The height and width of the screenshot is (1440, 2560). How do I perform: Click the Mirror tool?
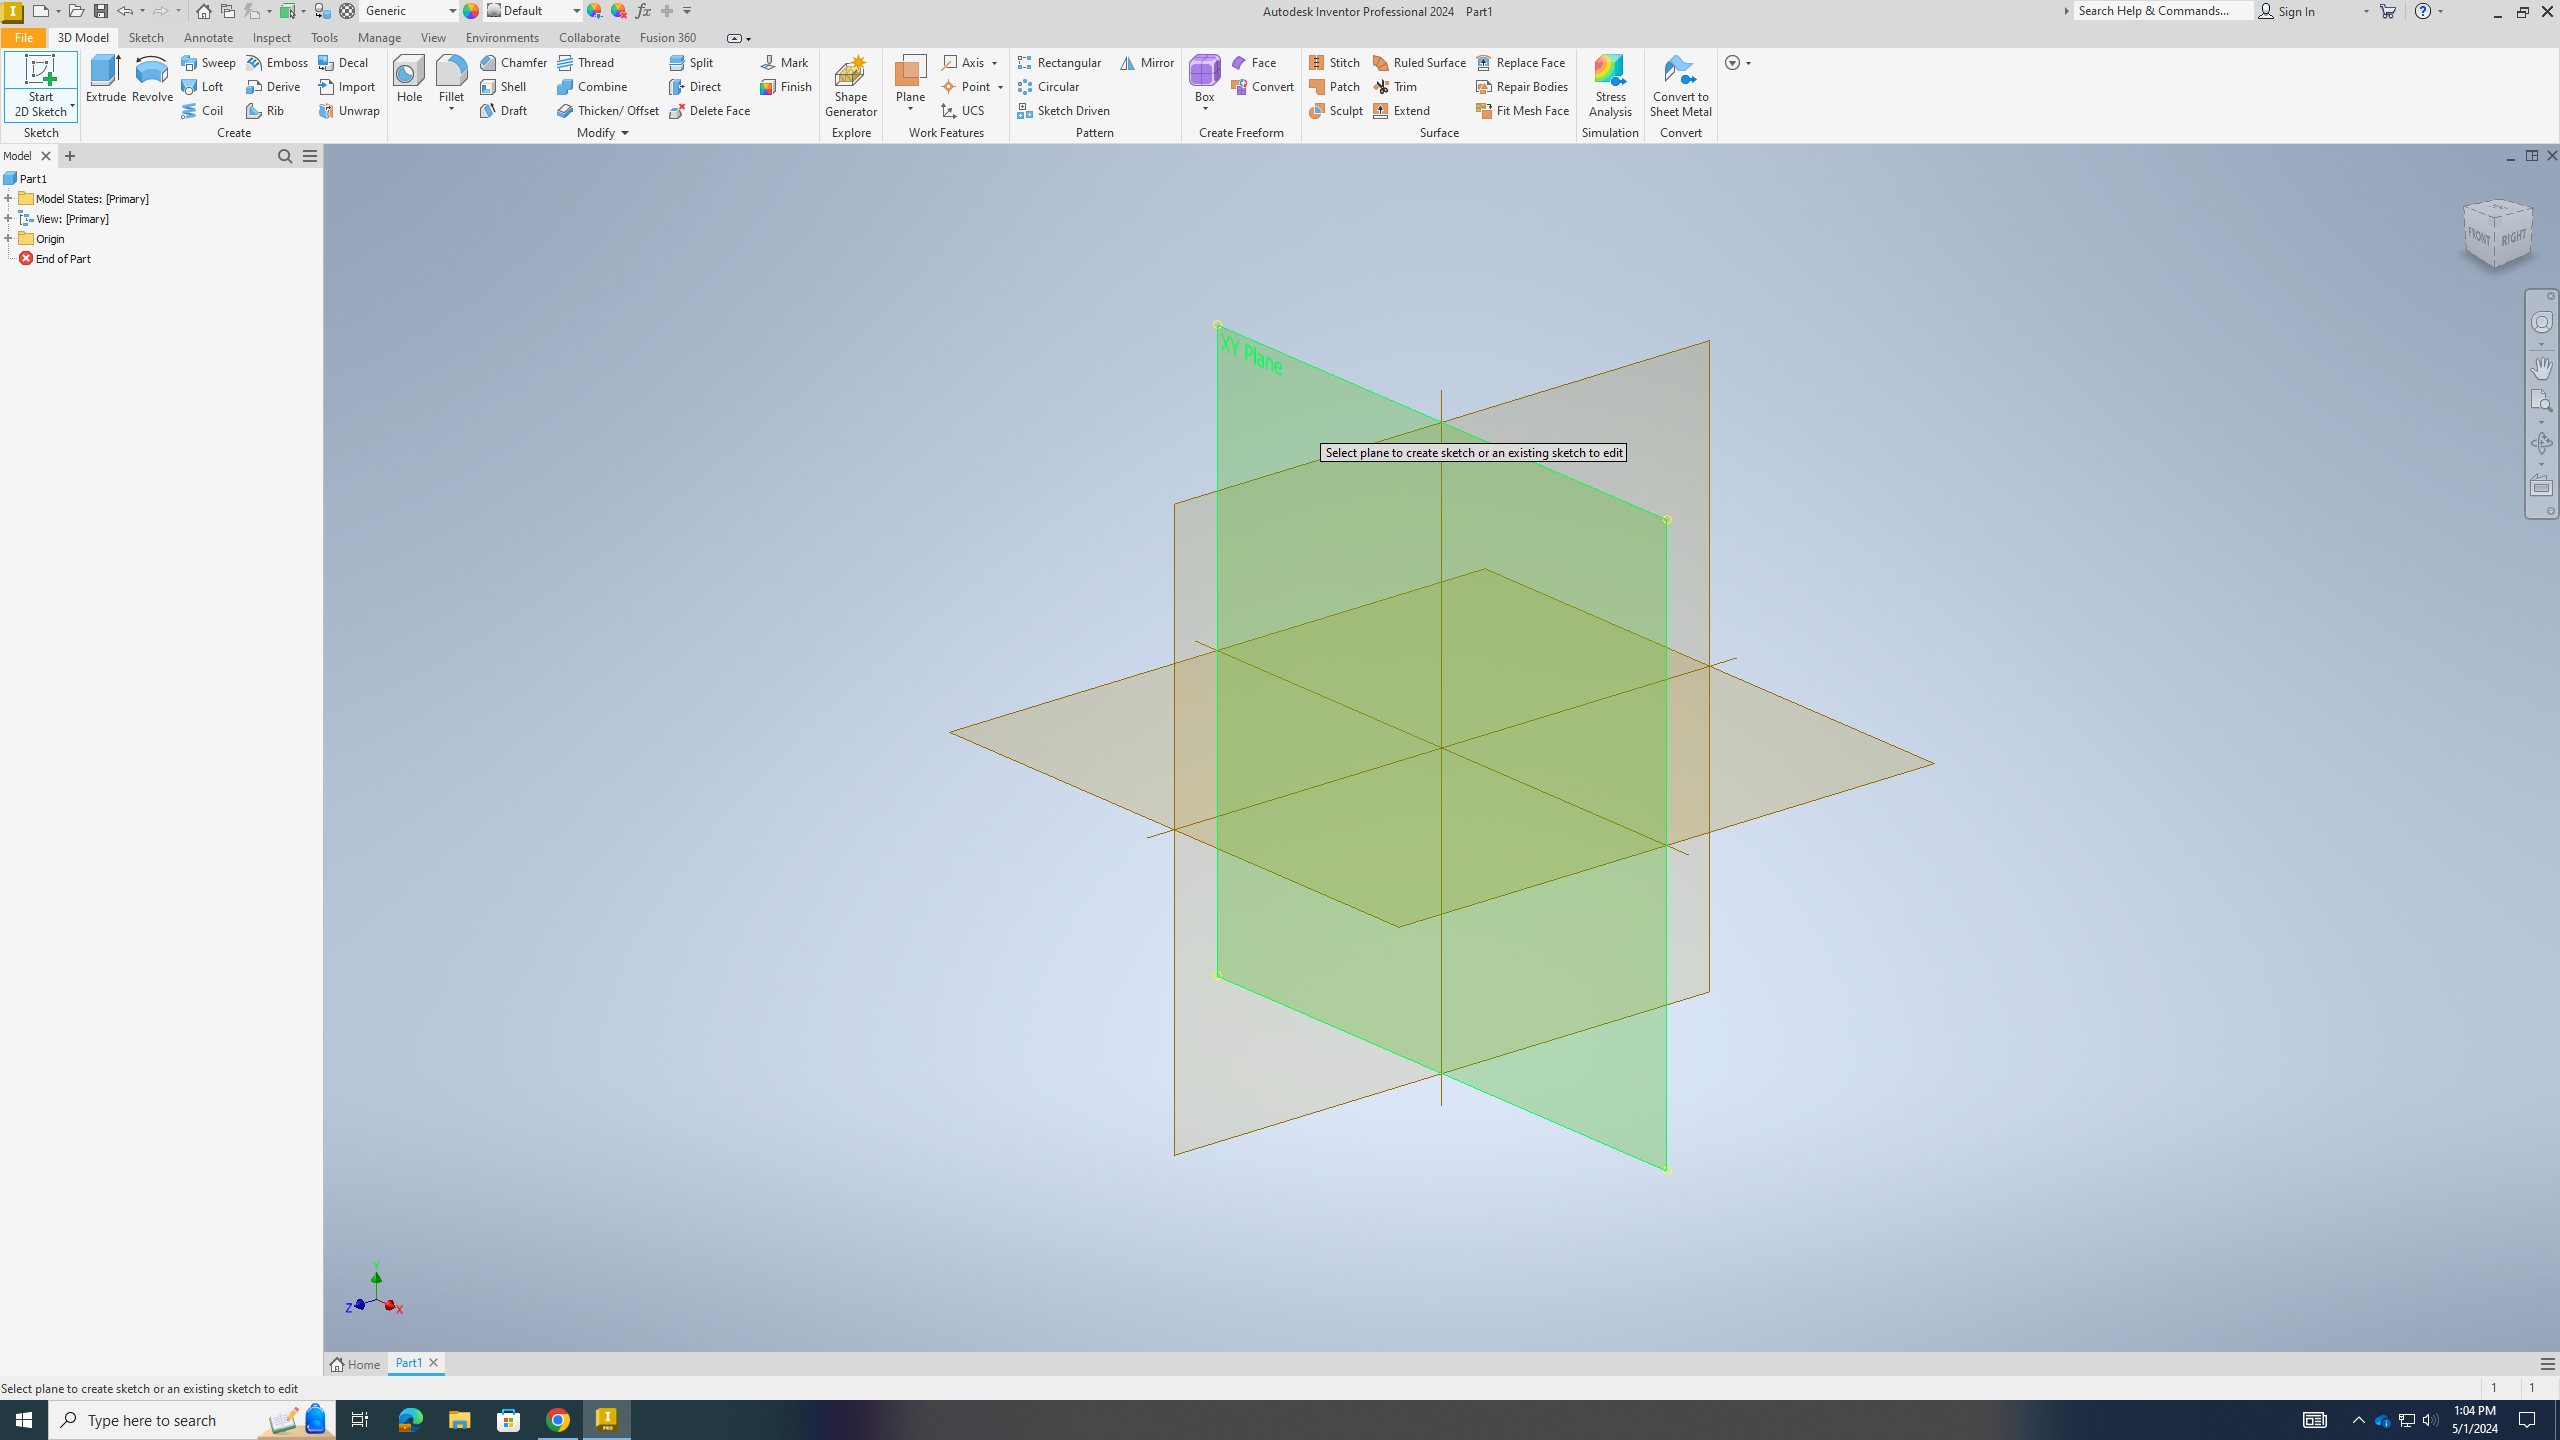coord(1146,62)
